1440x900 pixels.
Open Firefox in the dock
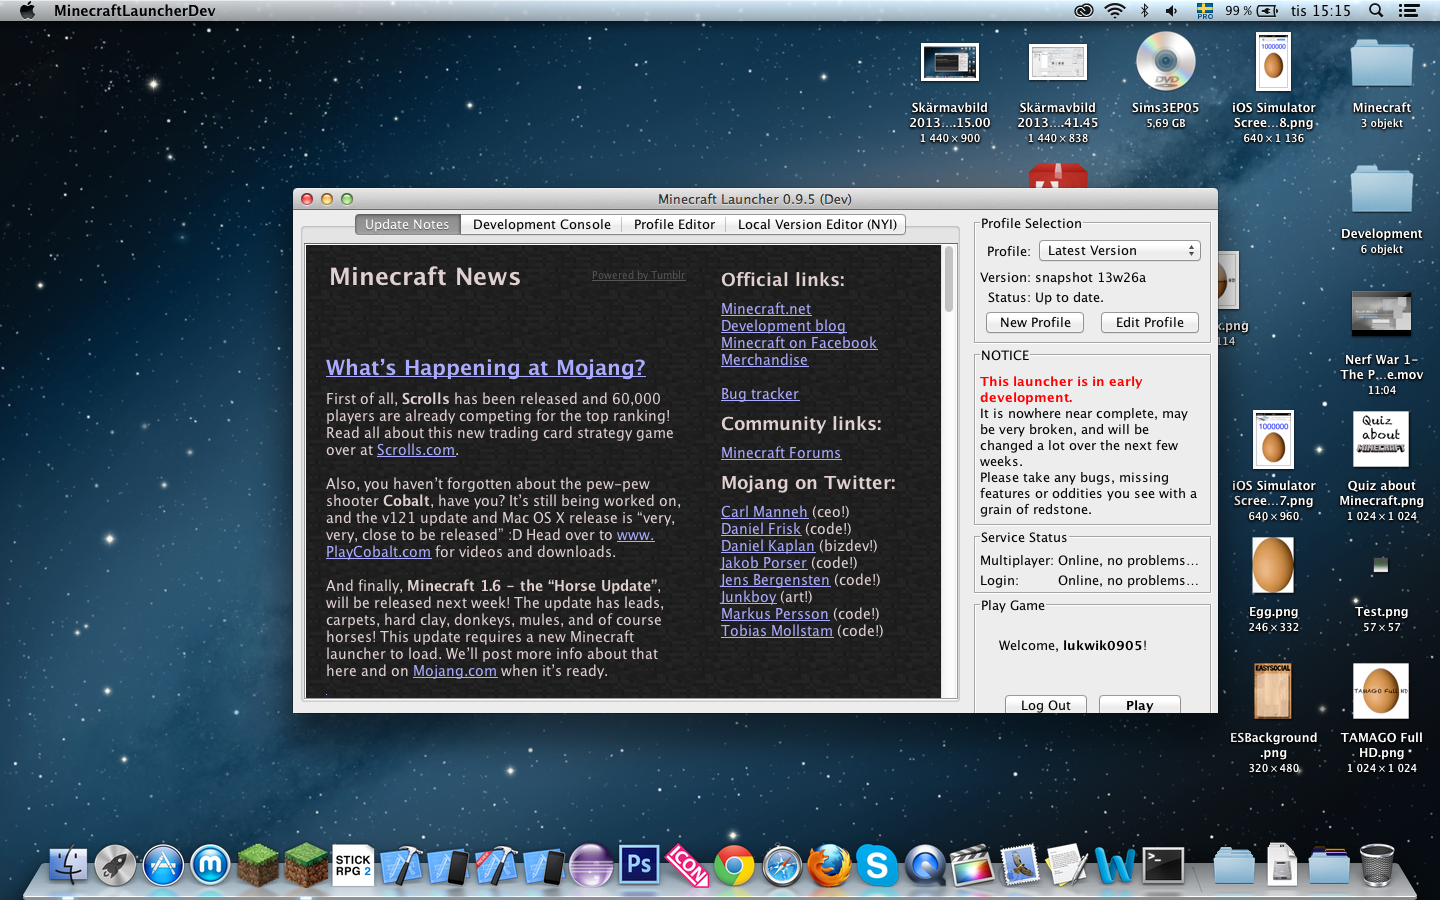pyautogui.click(x=829, y=866)
